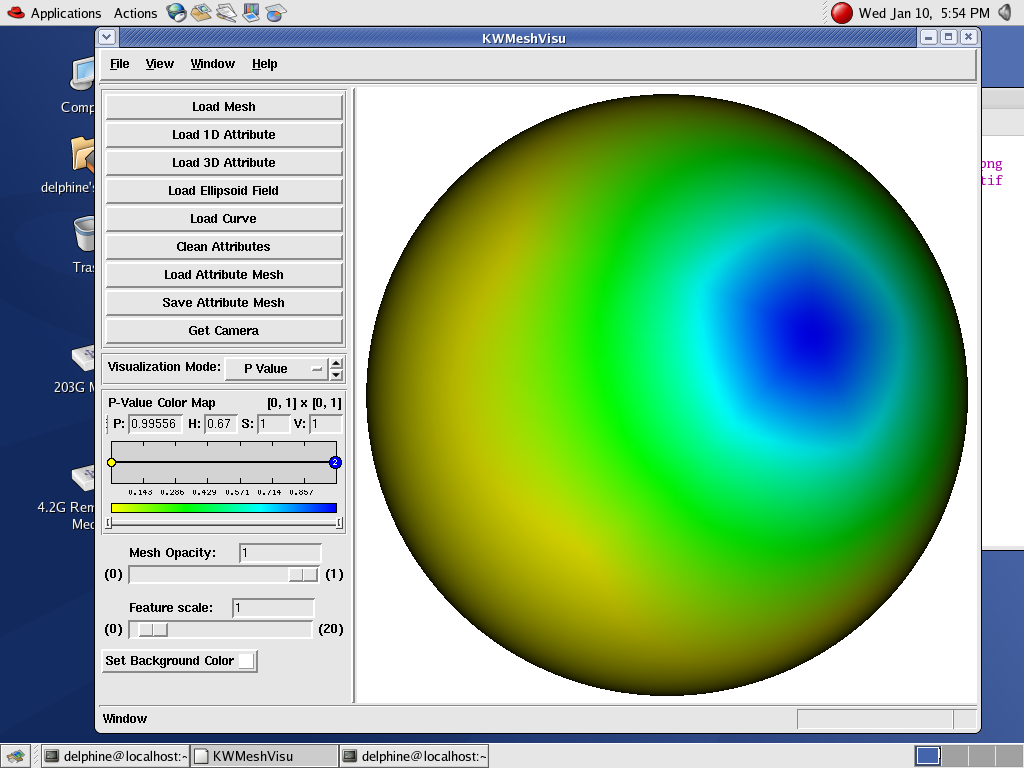The image size is (1024, 768).
Task: Click the show desktop icon in taskbar
Action: point(14,756)
